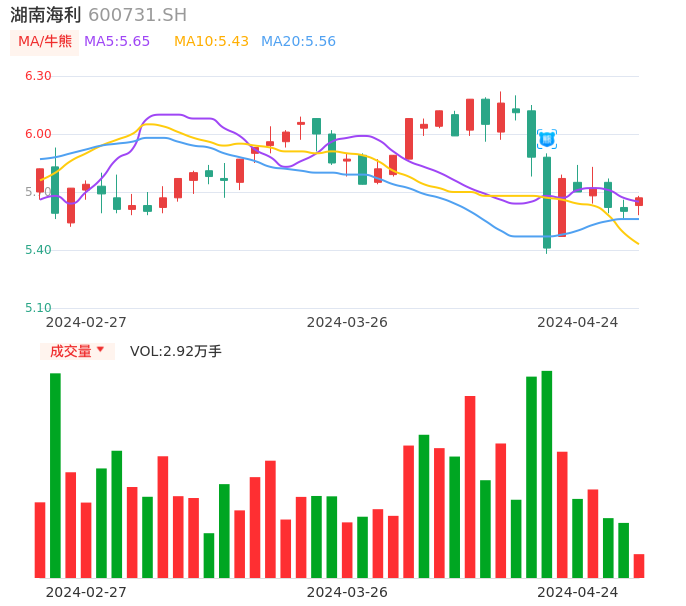Click the 6.30 price axis label
Image resolution: width=686 pixels, height=606 pixels.
point(38,76)
